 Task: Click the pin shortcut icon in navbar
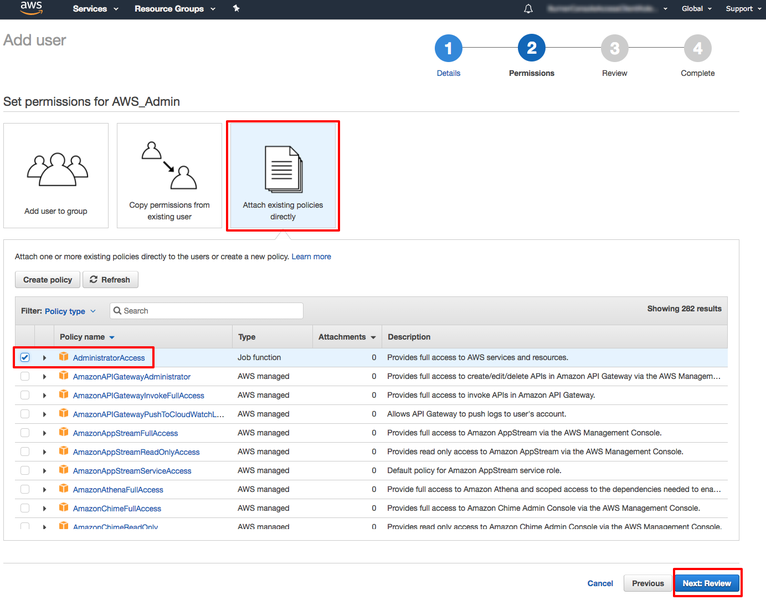click(236, 8)
